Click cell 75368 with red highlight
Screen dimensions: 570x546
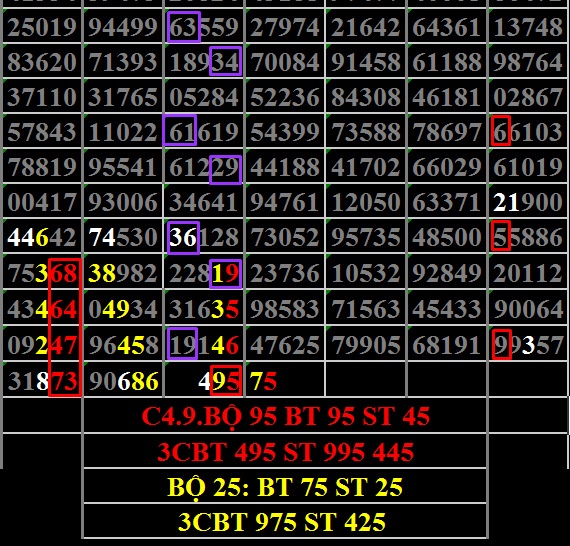pyautogui.click(x=42, y=272)
